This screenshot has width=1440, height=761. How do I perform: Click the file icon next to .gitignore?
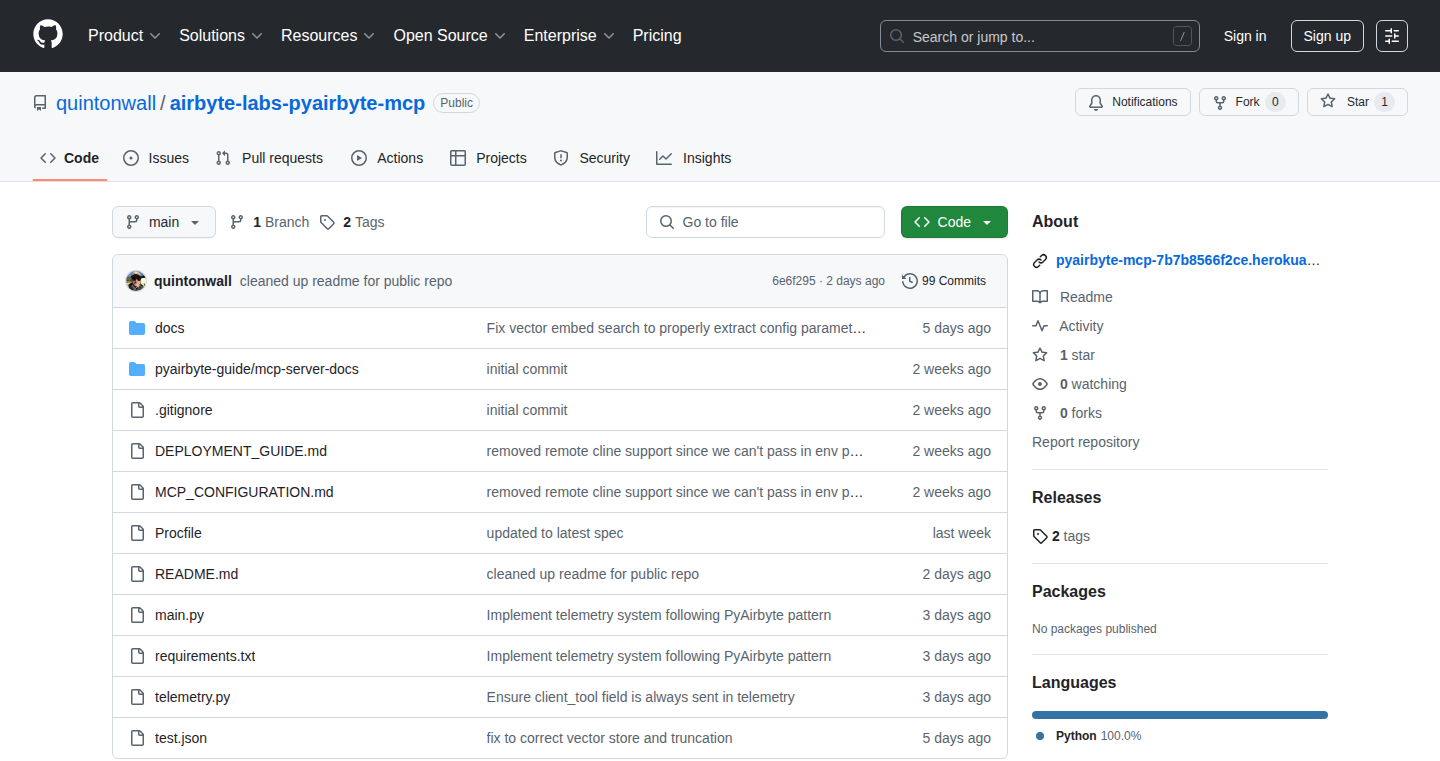(x=137, y=410)
